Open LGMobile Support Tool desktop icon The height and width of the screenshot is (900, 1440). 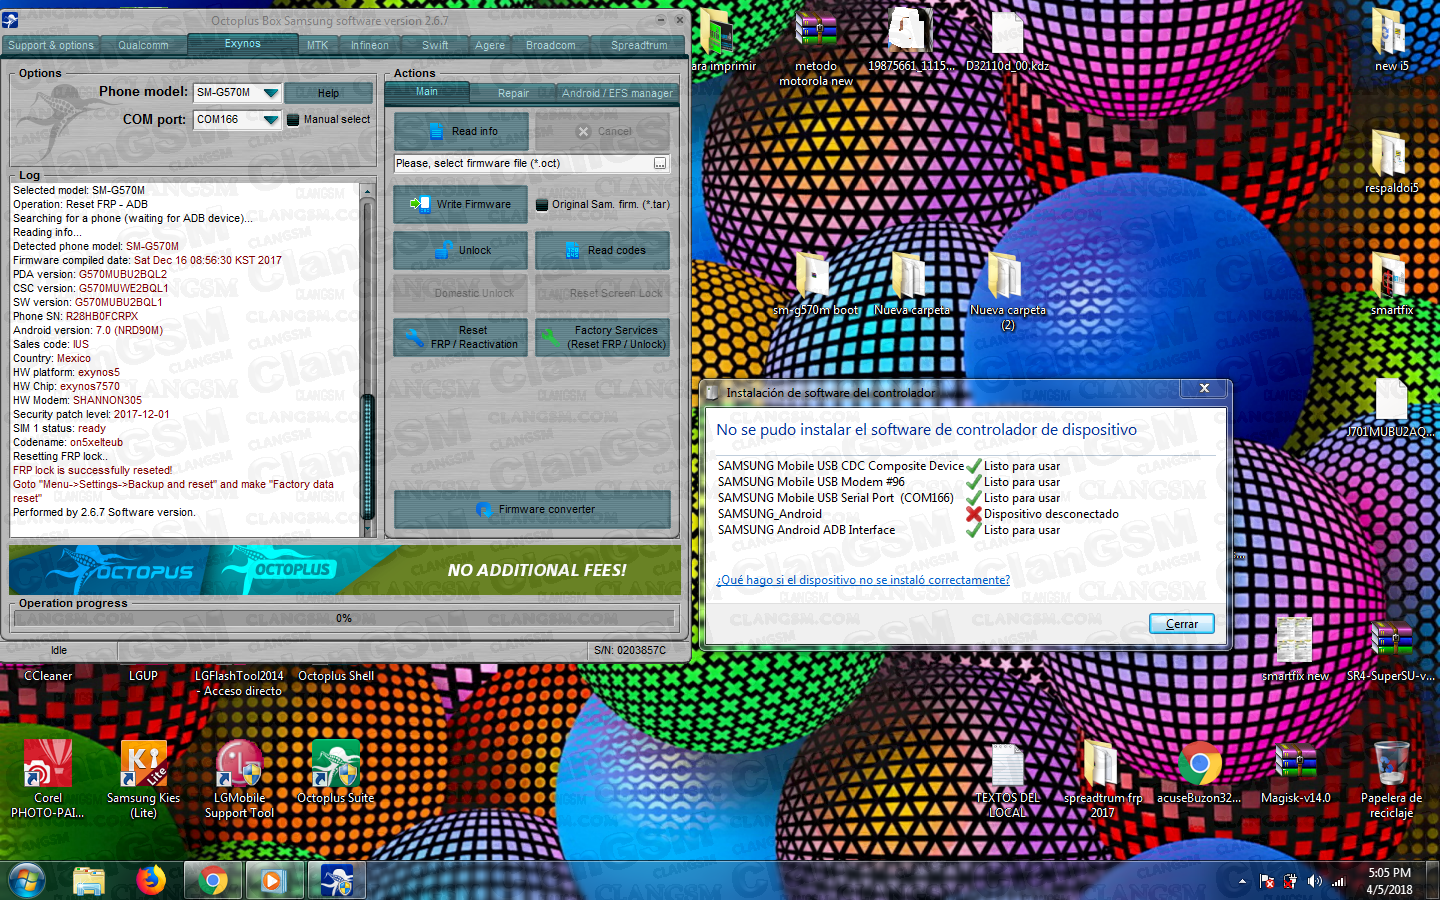[239, 779]
